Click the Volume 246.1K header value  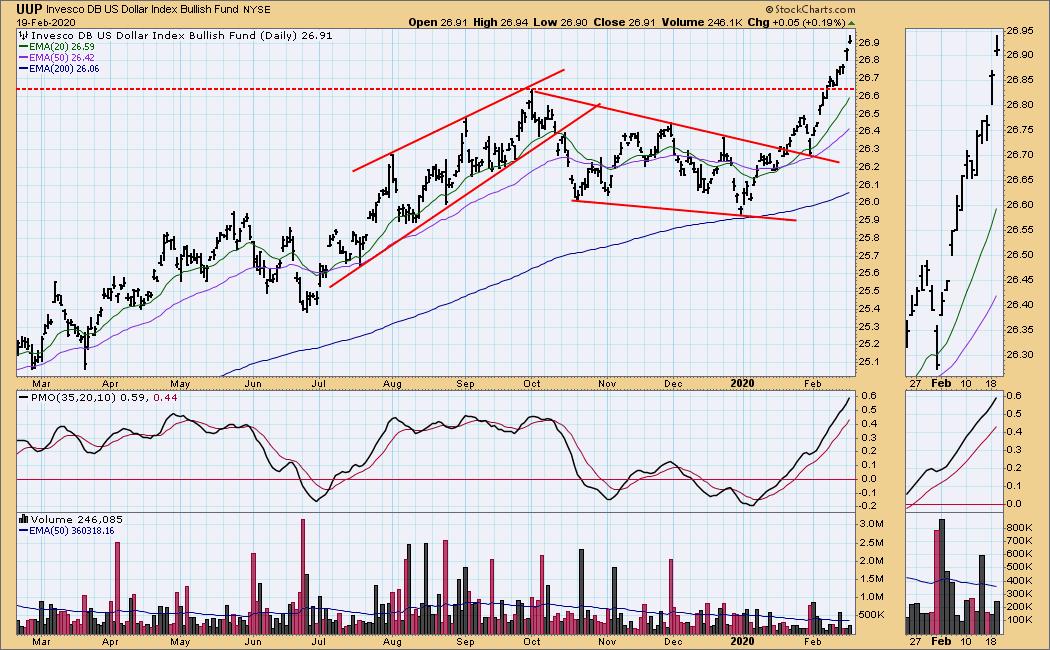click(x=702, y=22)
